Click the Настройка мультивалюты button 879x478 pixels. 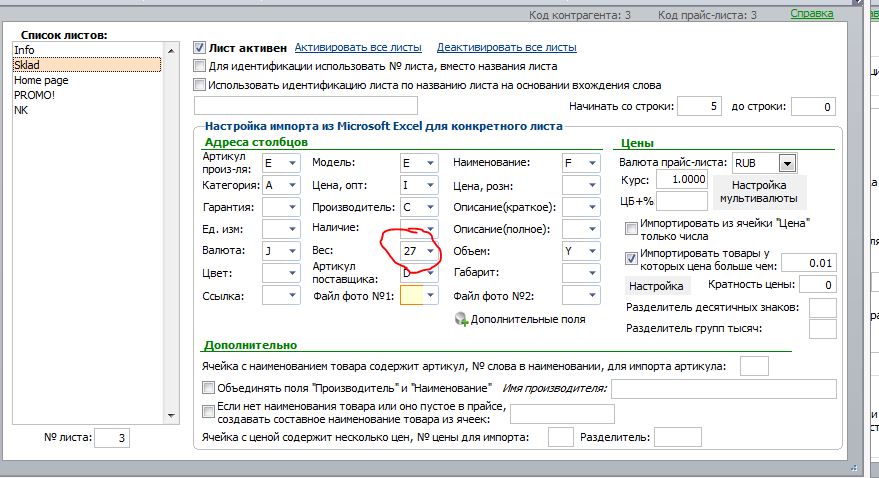pyautogui.click(x=758, y=192)
